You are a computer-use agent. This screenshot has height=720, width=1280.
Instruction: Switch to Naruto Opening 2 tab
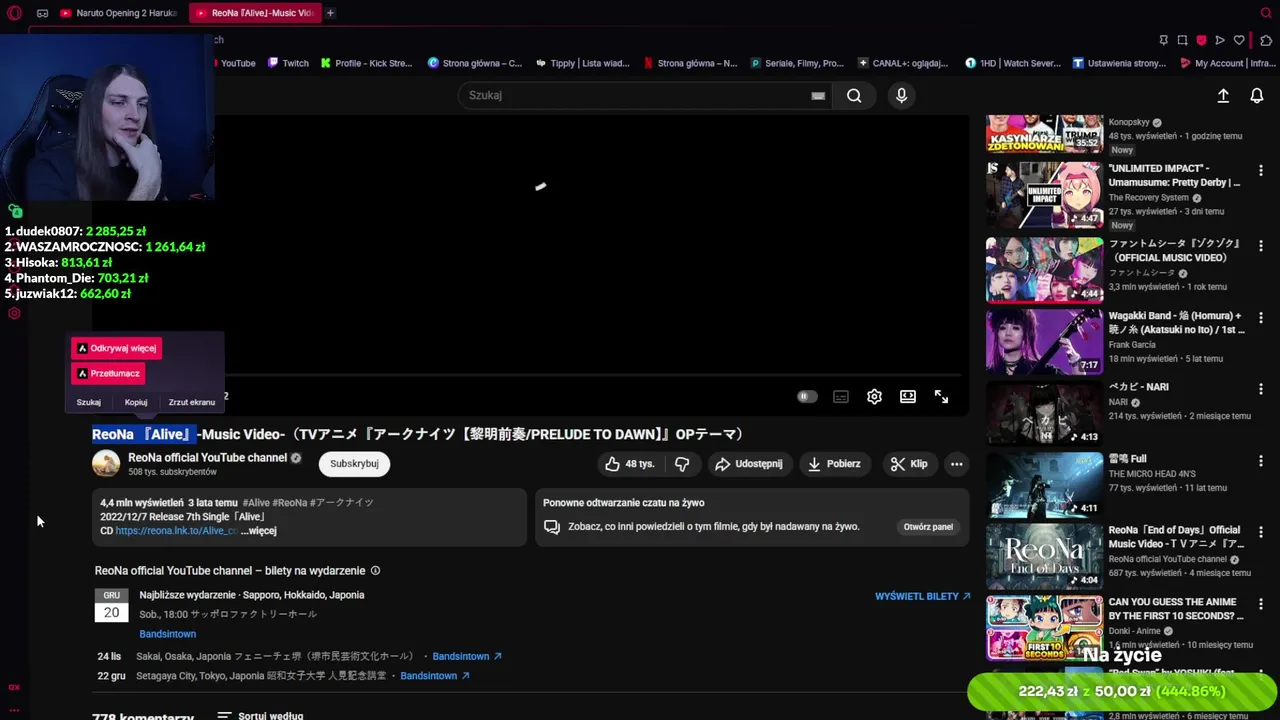(x=118, y=13)
